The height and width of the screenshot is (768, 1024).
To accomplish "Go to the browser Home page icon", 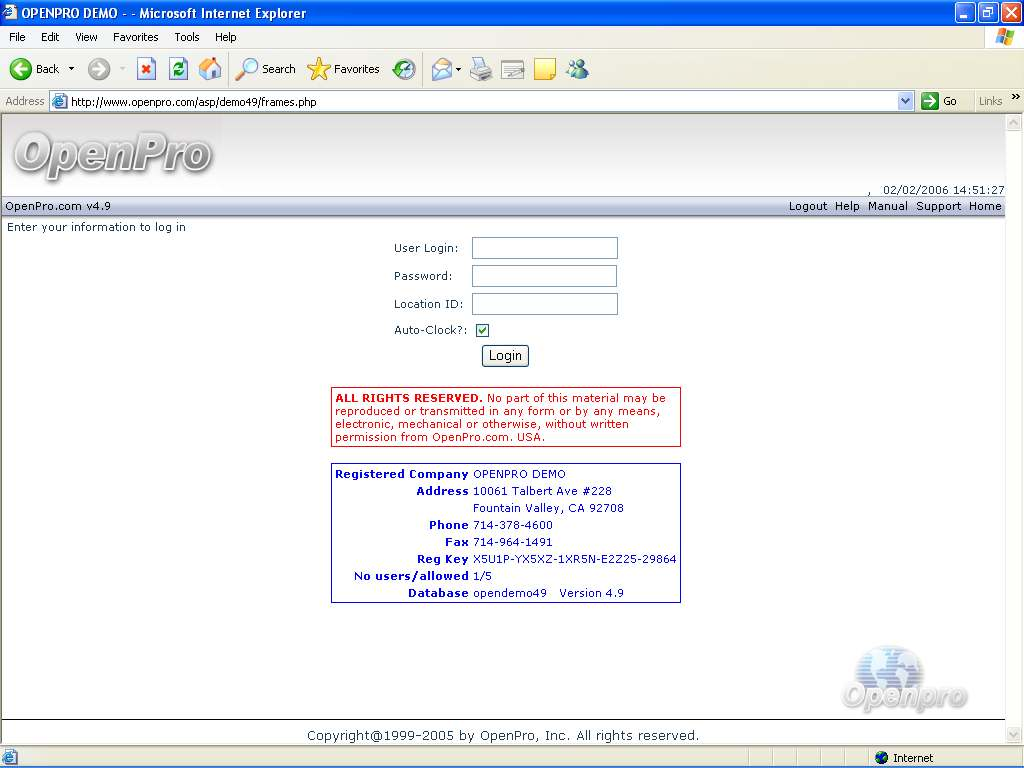I will point(210,69).
